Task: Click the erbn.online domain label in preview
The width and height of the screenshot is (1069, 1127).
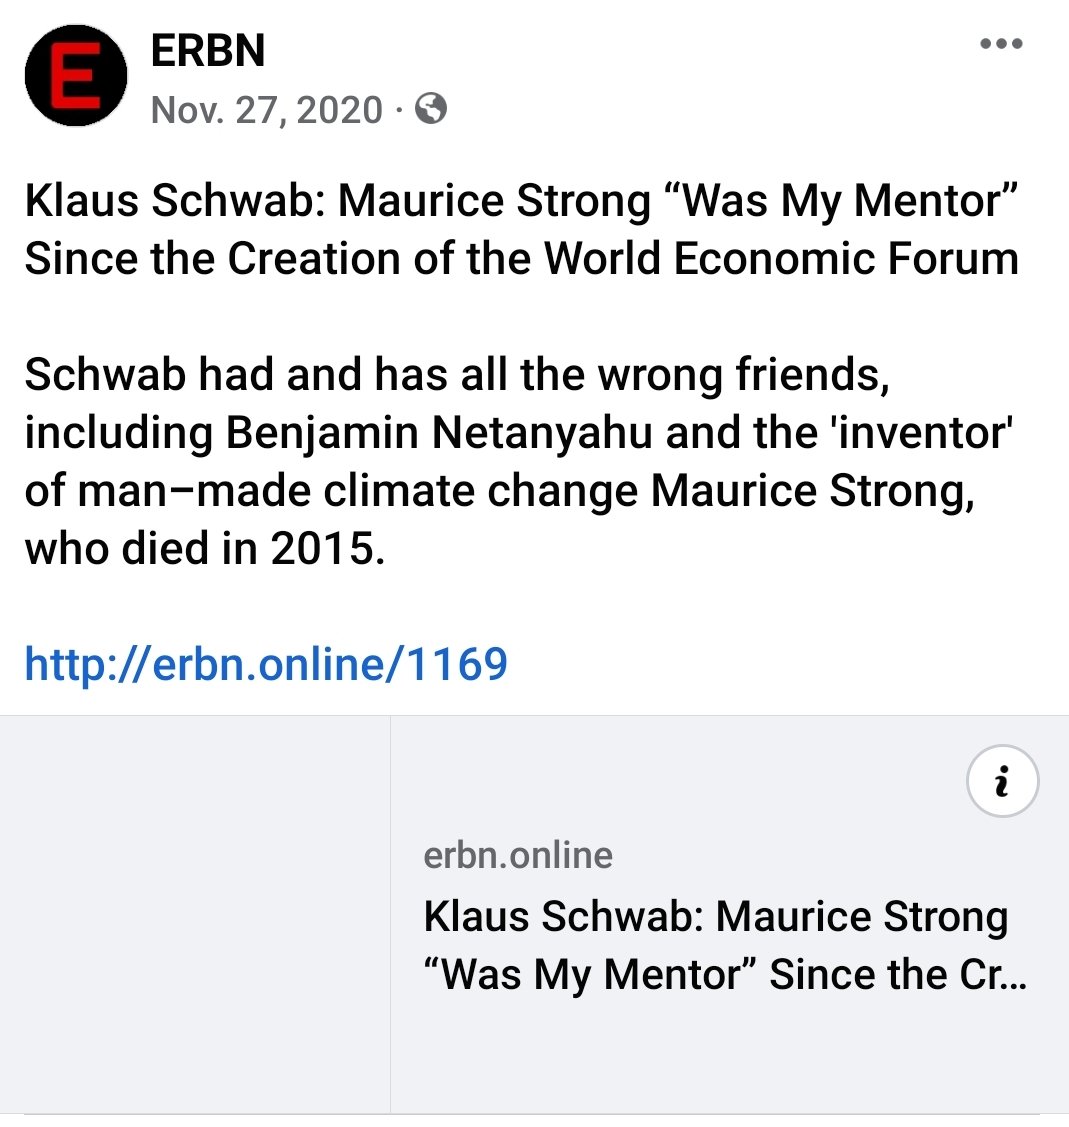Action: (518, 855)
